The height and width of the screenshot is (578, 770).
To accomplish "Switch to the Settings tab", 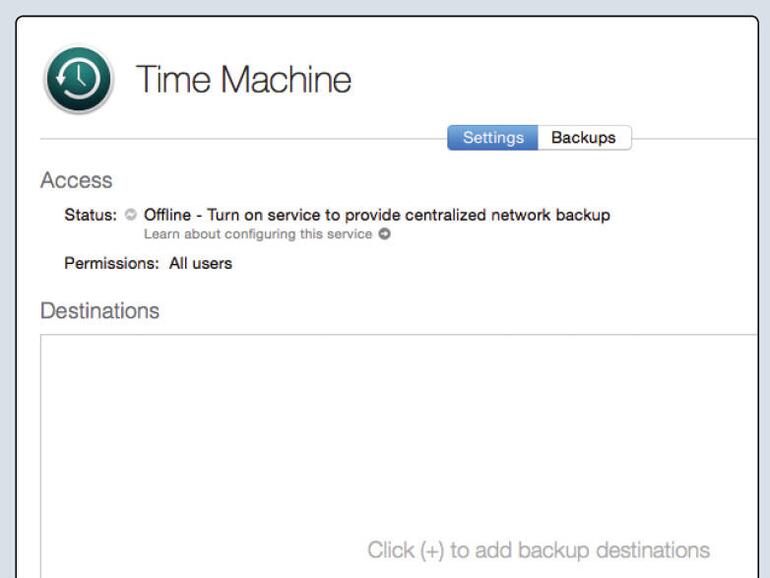I will tap(493, 137).
